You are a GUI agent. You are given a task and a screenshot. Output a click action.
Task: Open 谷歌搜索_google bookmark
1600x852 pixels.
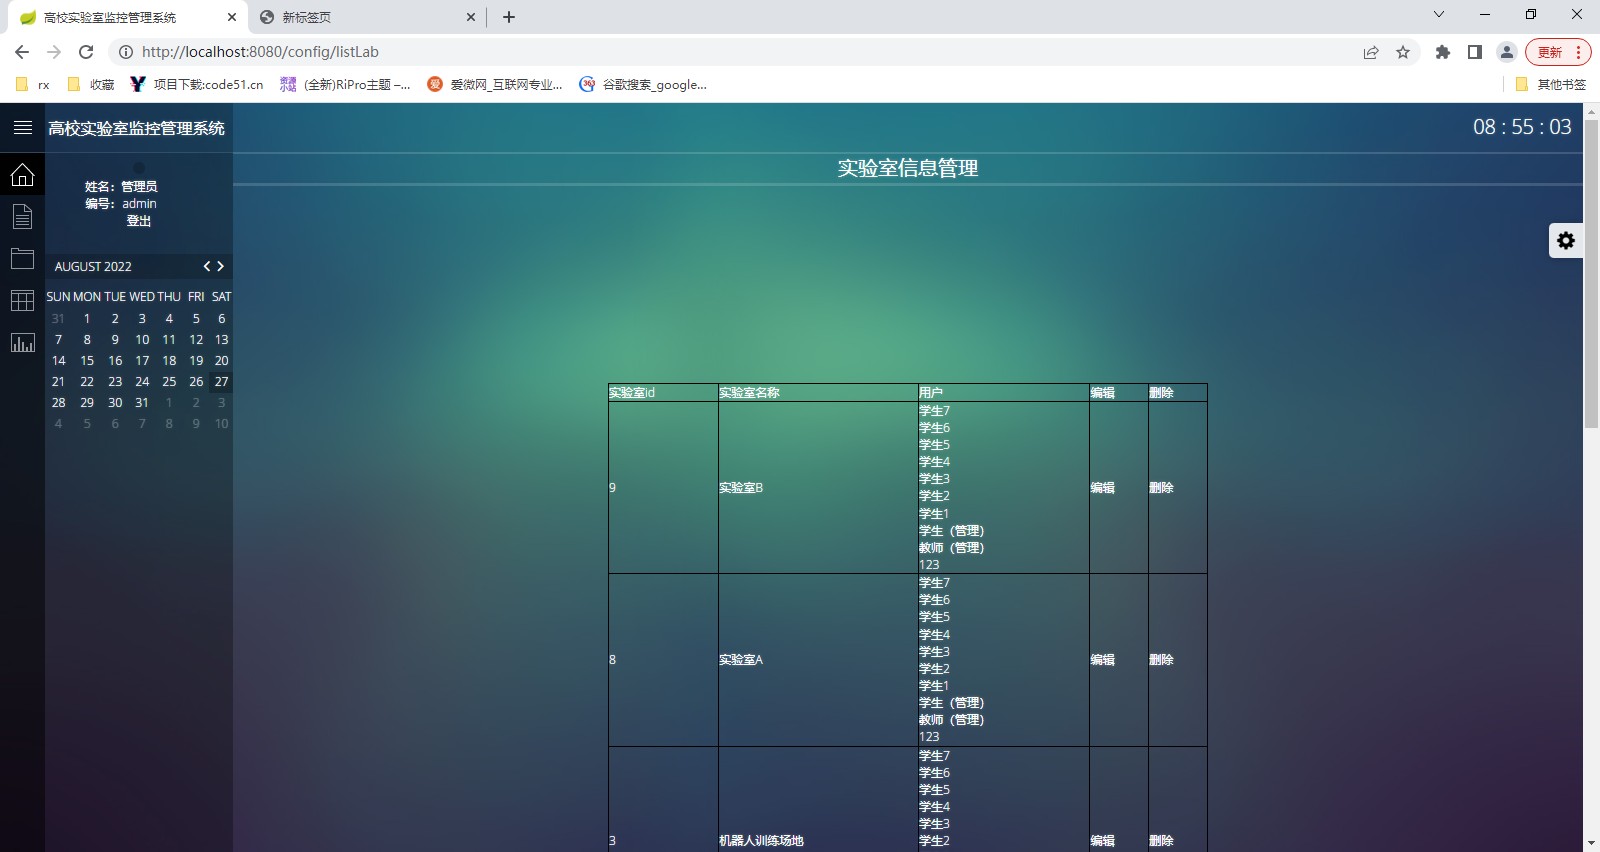[643, 85]
